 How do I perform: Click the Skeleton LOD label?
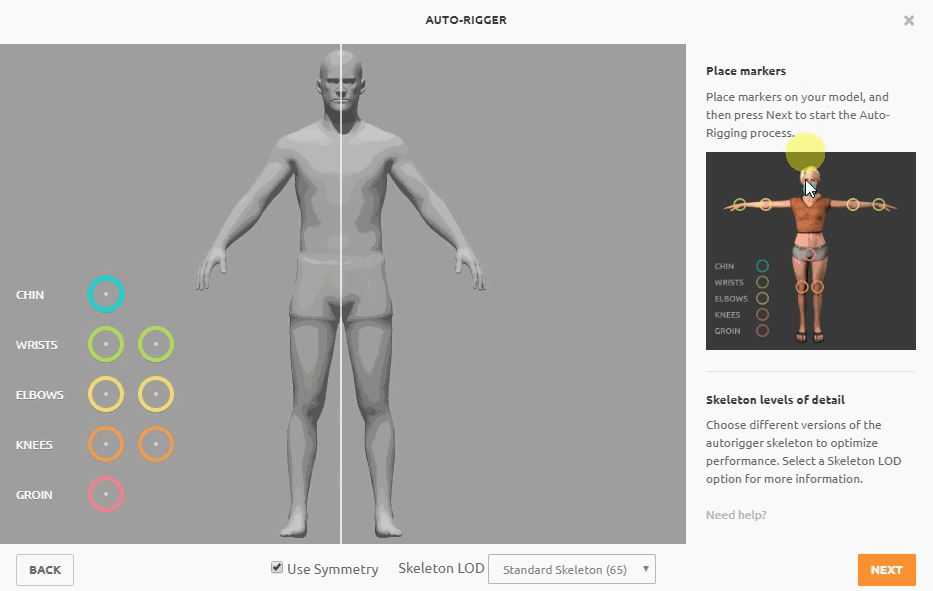point(441,568)
